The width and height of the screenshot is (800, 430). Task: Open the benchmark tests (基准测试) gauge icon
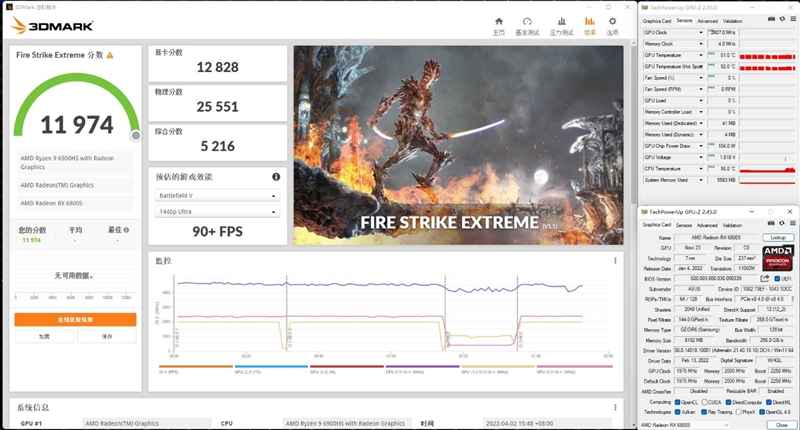tap(527, 21)
